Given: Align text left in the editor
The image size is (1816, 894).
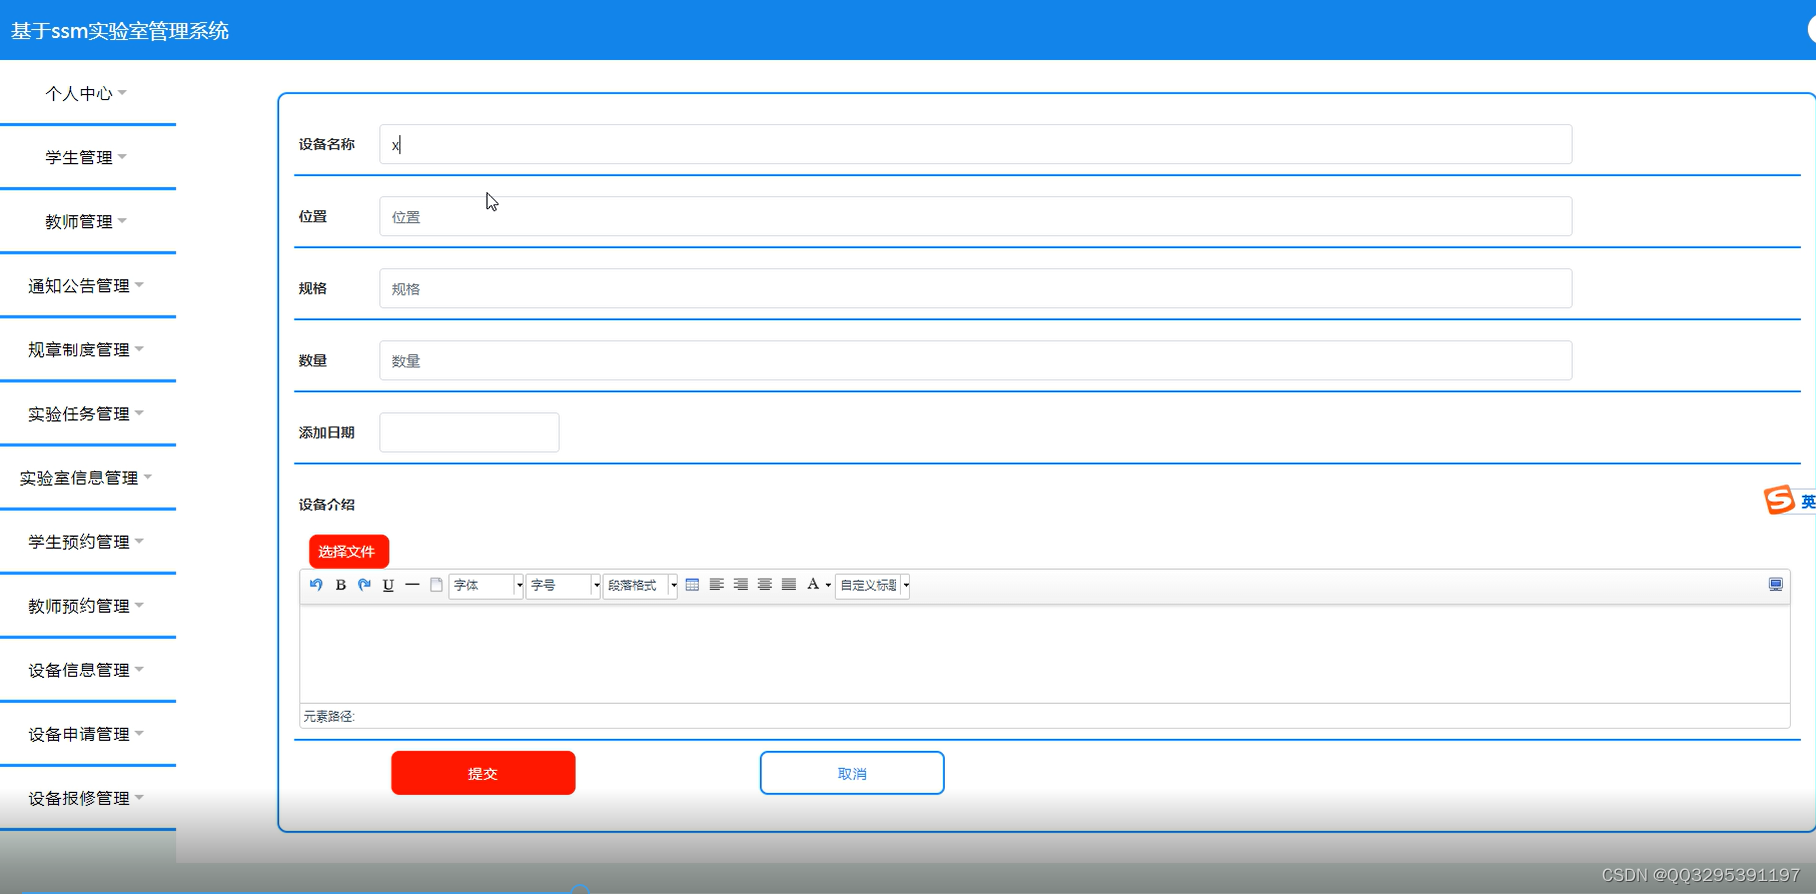Looking at the screenshot, I should [716, 585].
